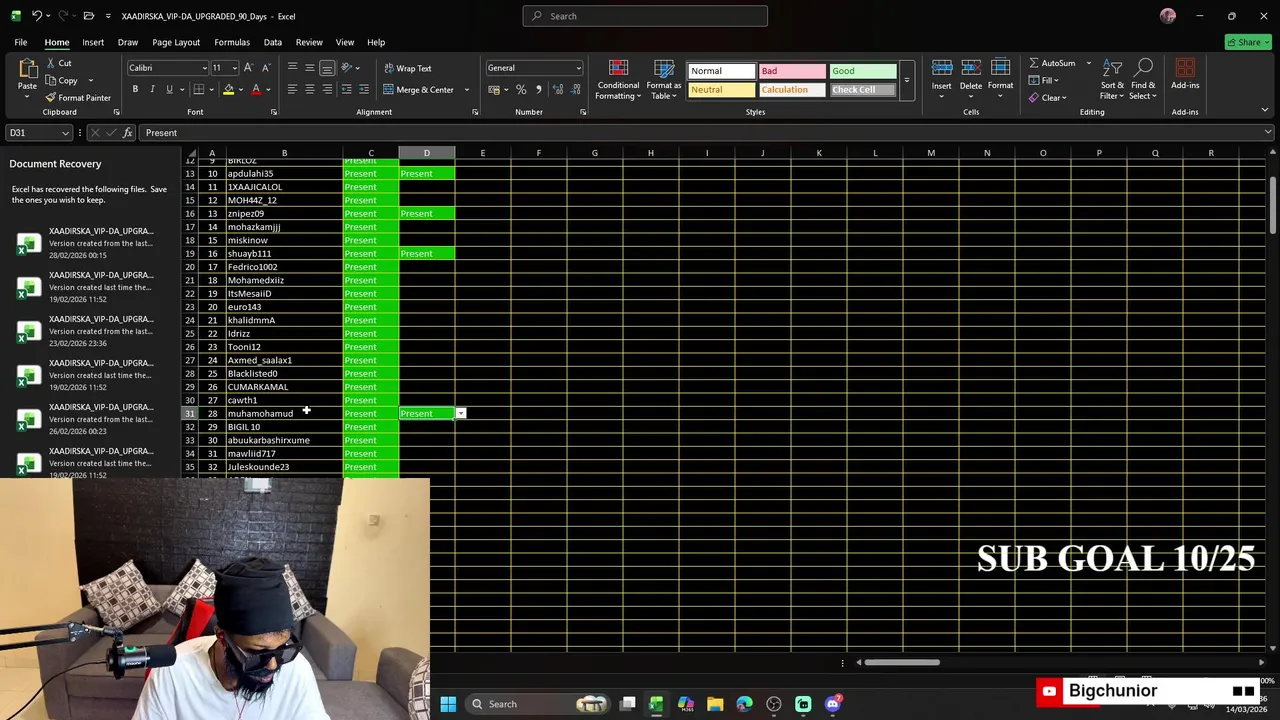Apply cell Borders icon
Viewport: 1280px width, 720px height.
point(198,89)
